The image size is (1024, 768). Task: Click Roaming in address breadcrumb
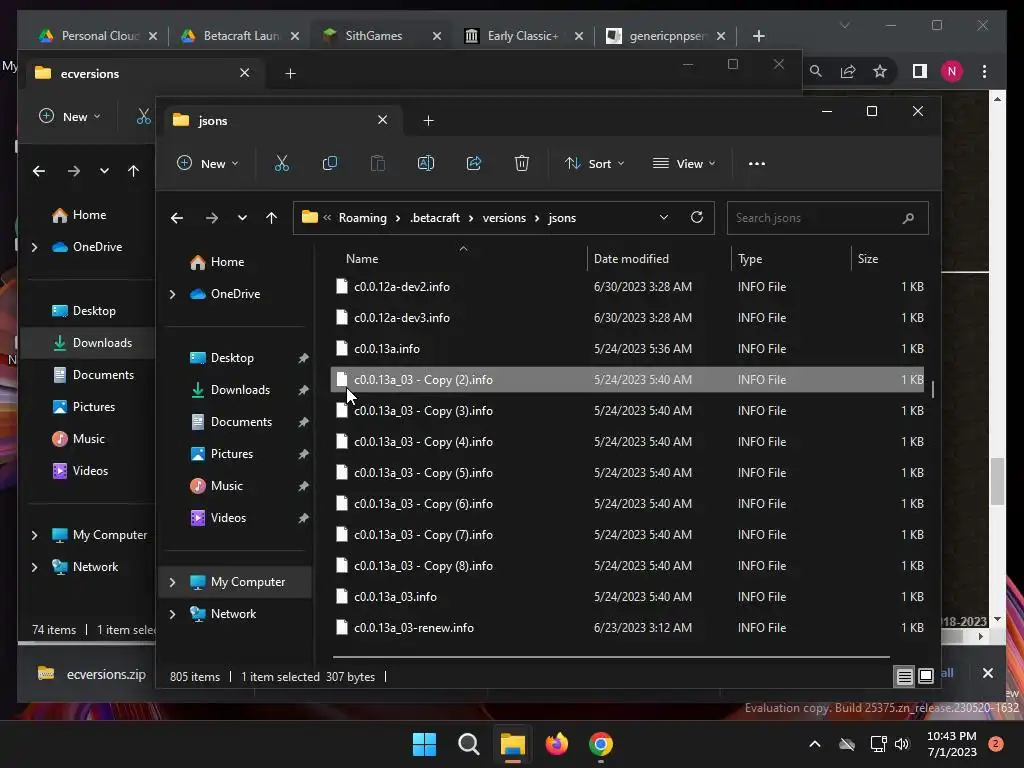362,218
